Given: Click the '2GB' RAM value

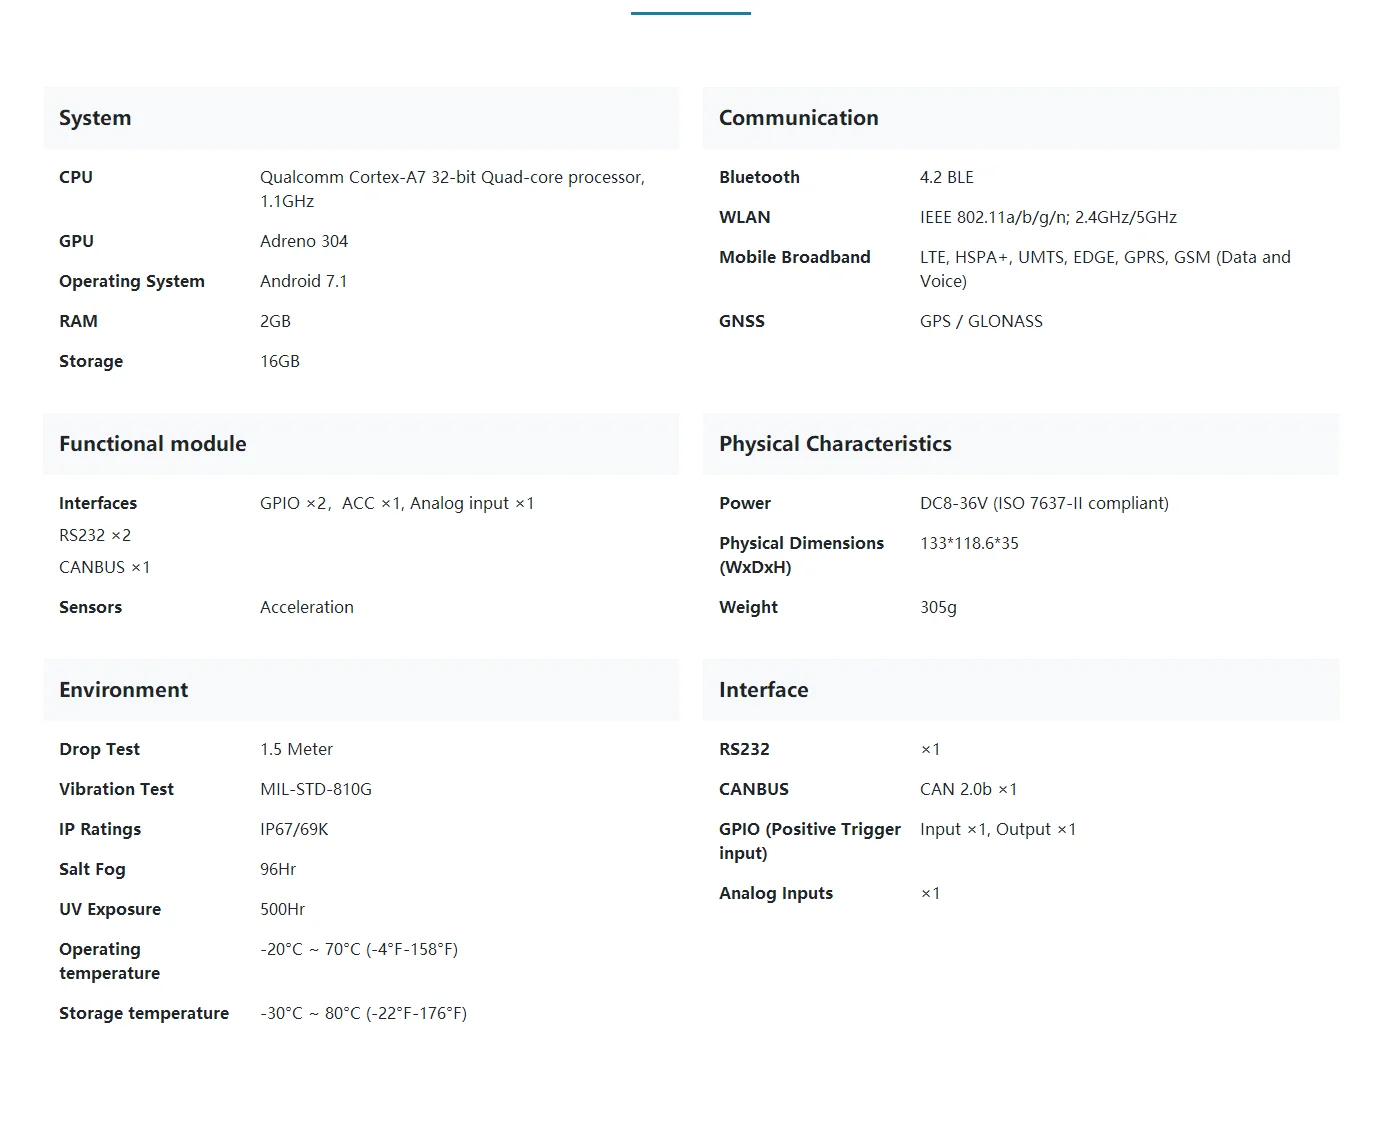Looking at the screenshot, I should point(275,321).
